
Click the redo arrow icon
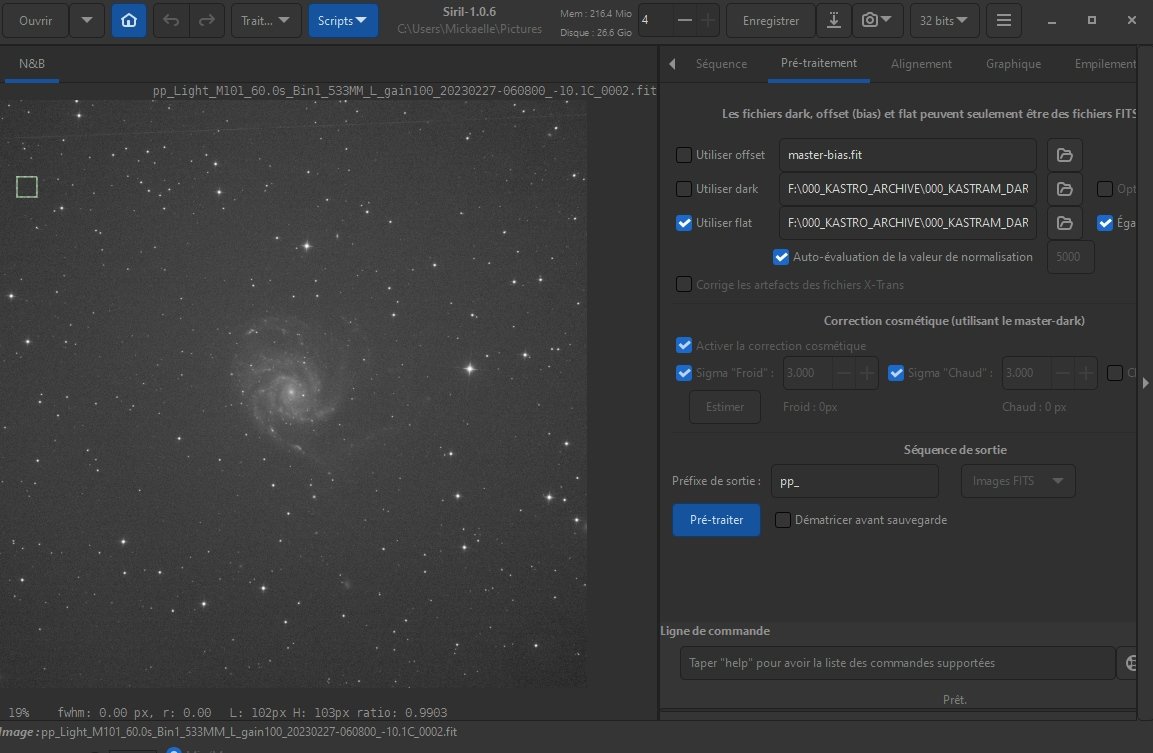(207, 21)
